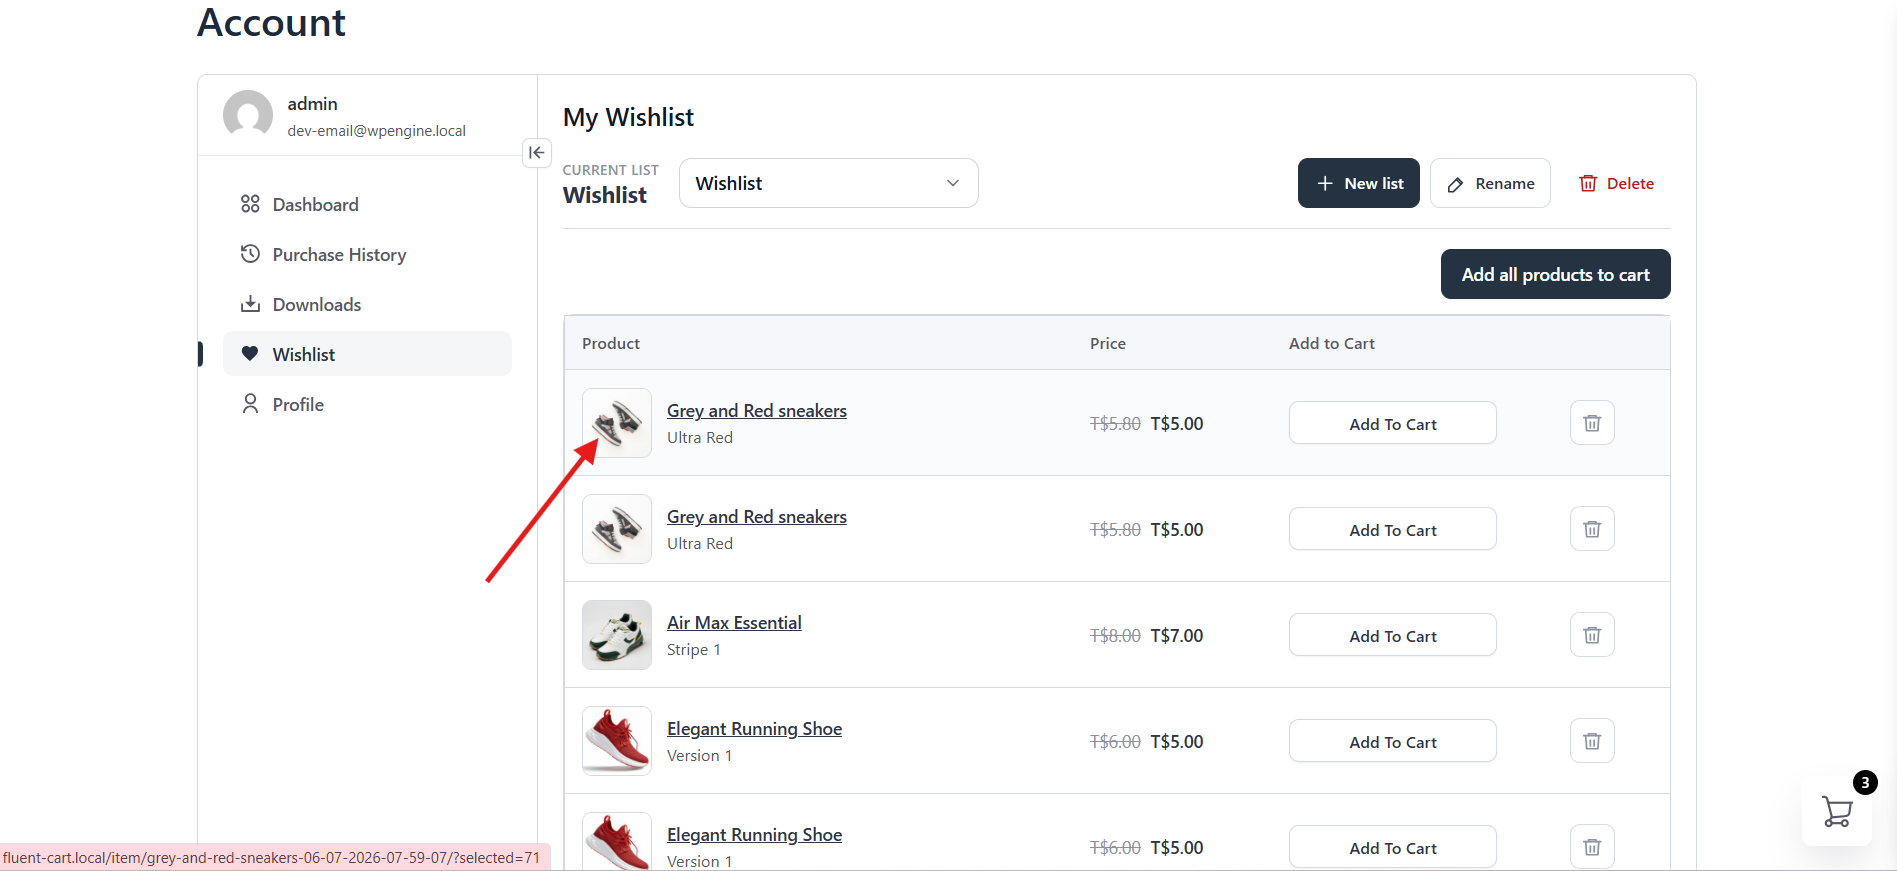The image size is (1897, 871).
Task: Open Profile settings
Action: (367, 404)
